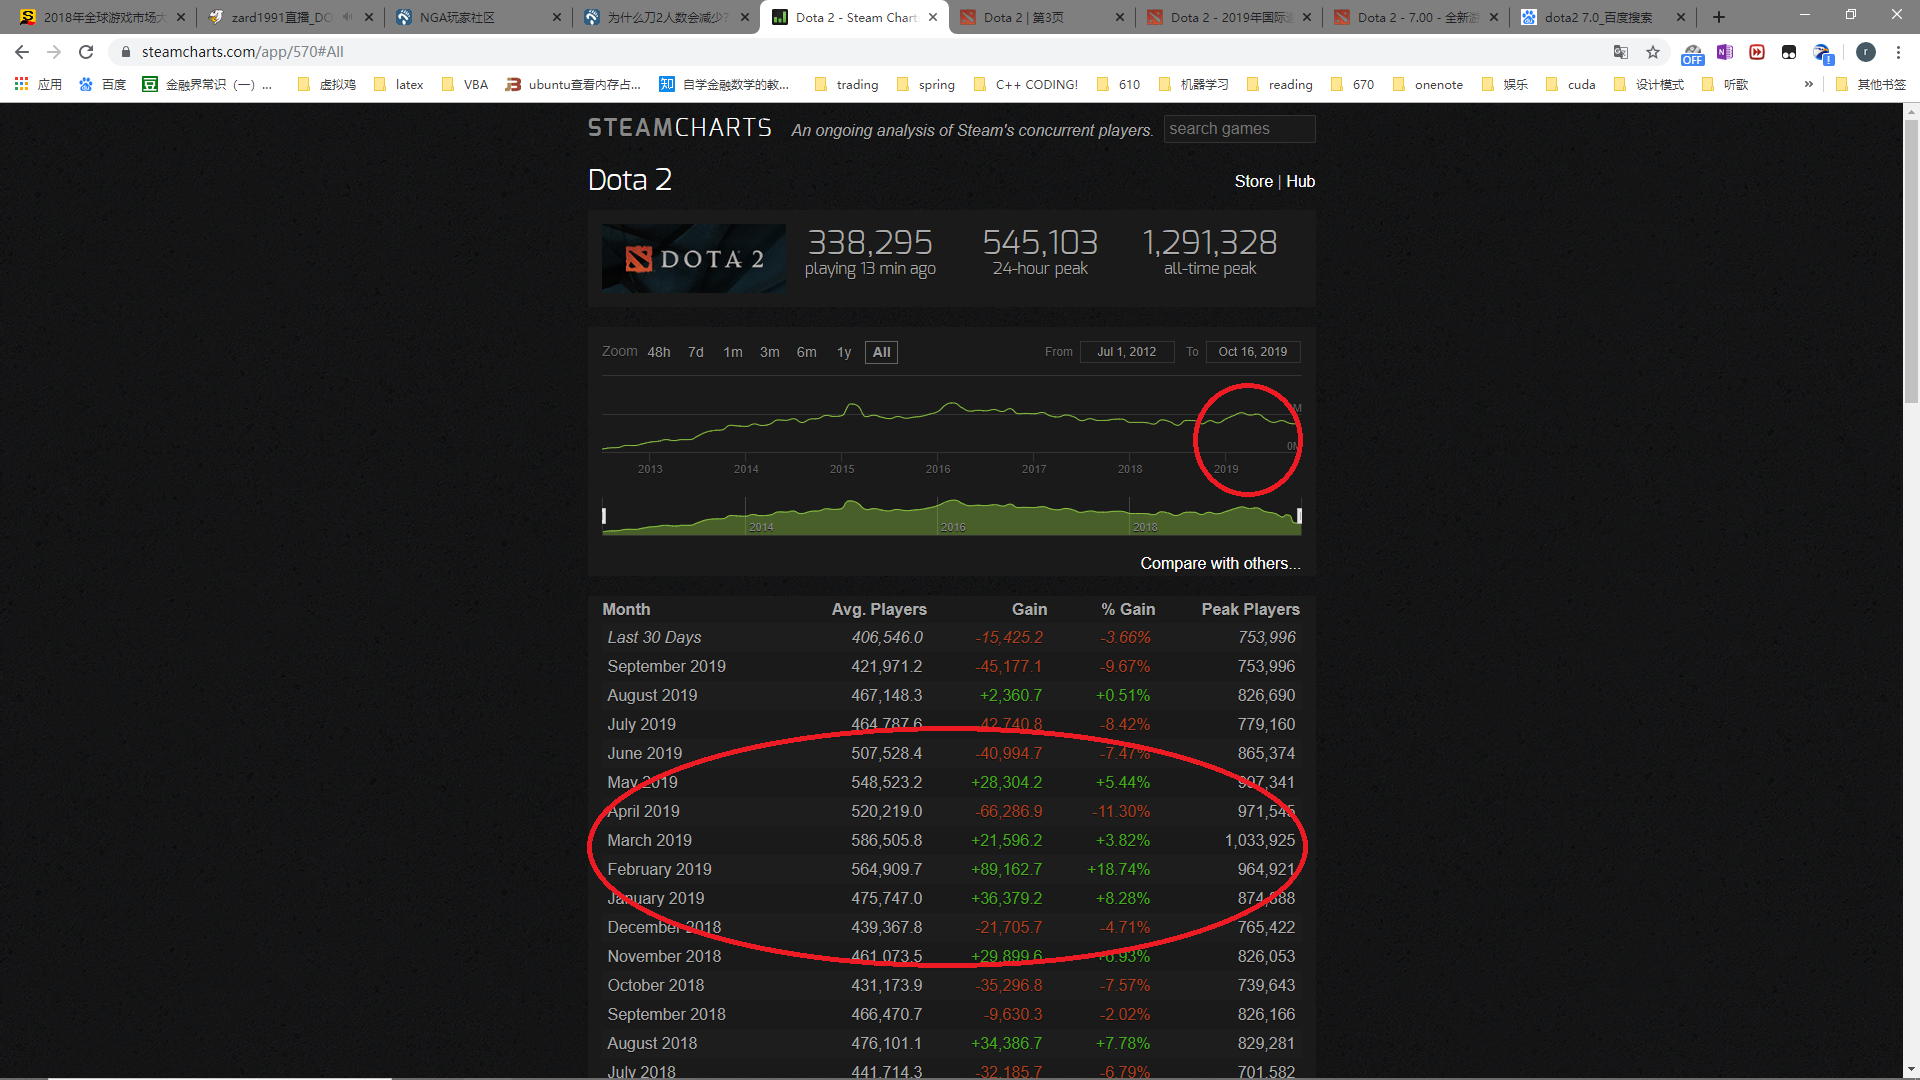Image resolution: width=1920 pixels, height=1080 pixels.
Task: Grab the left navigator range handle
Action: point(604,516)
